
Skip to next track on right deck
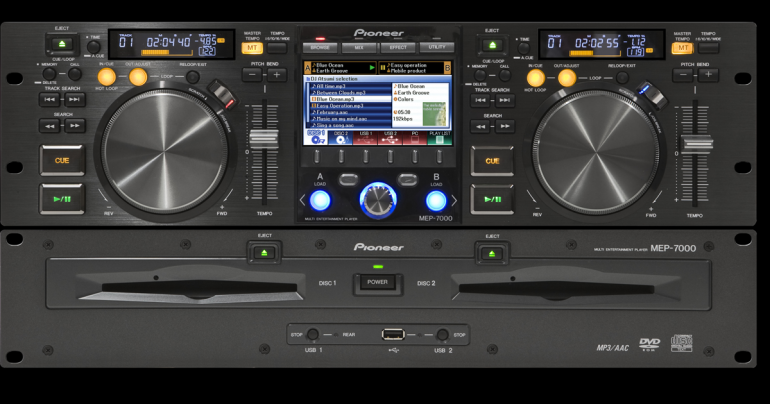click(x=504, y=100)
